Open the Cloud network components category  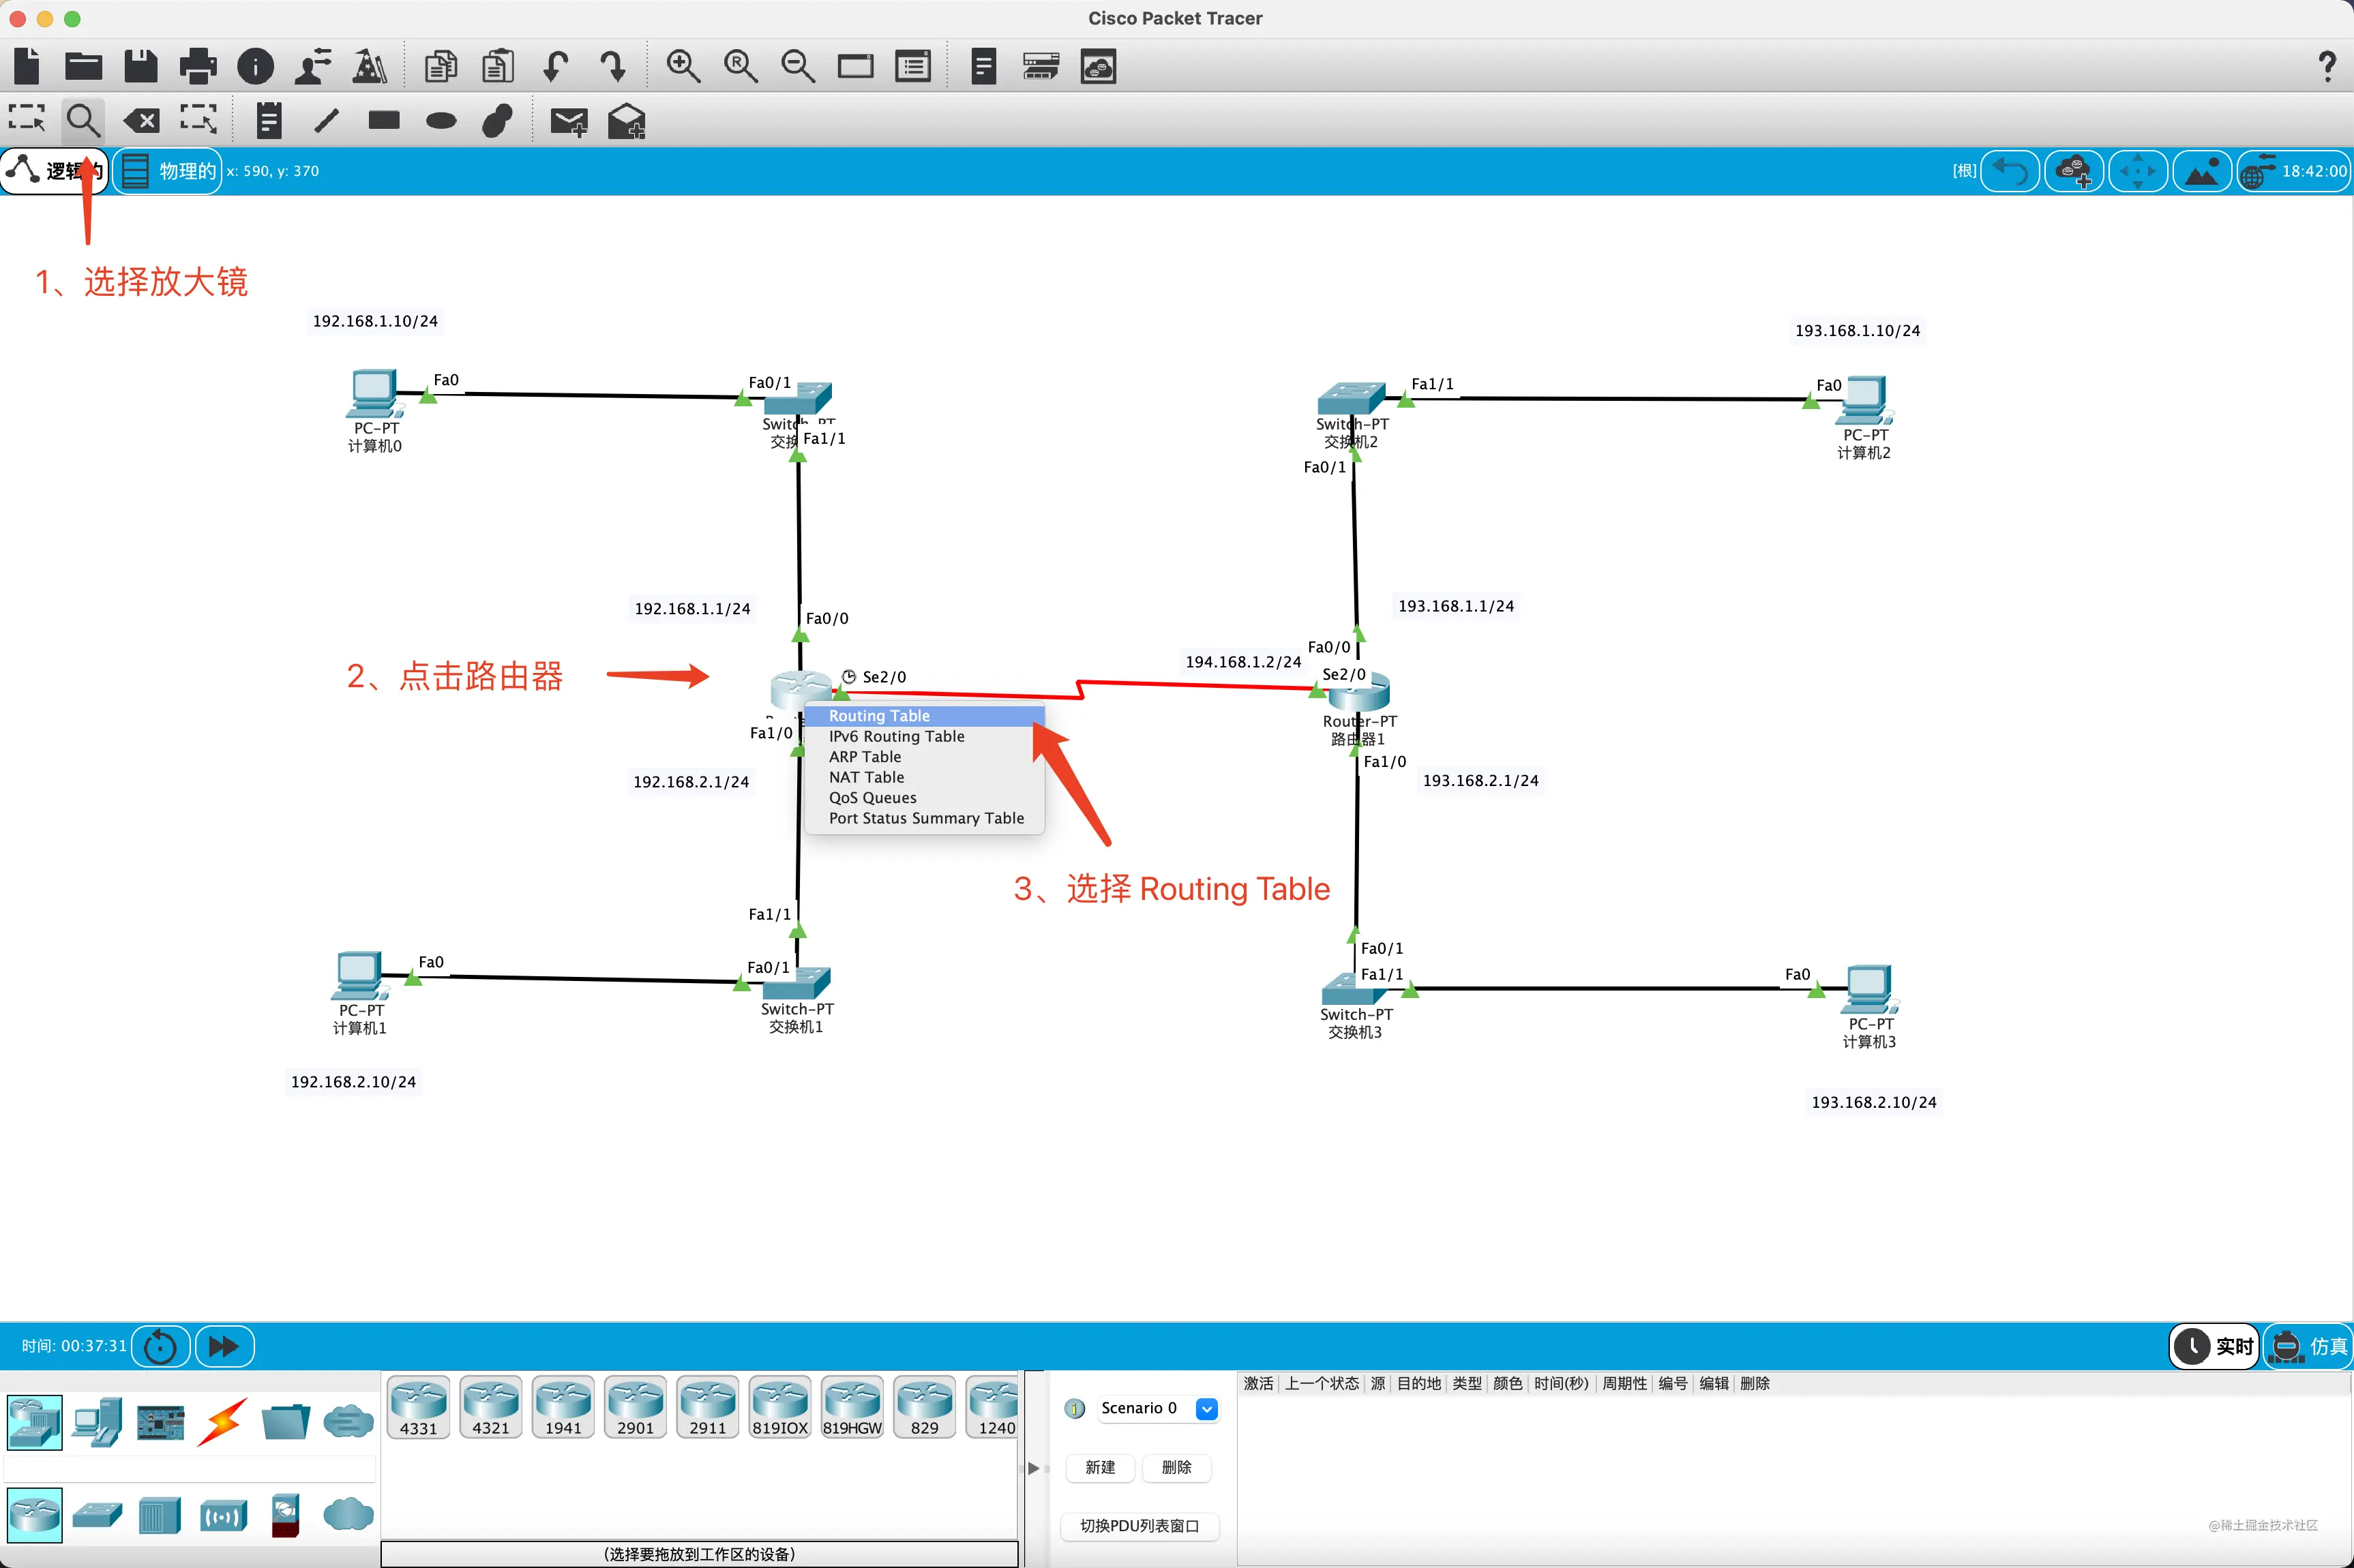point(348,1514)
